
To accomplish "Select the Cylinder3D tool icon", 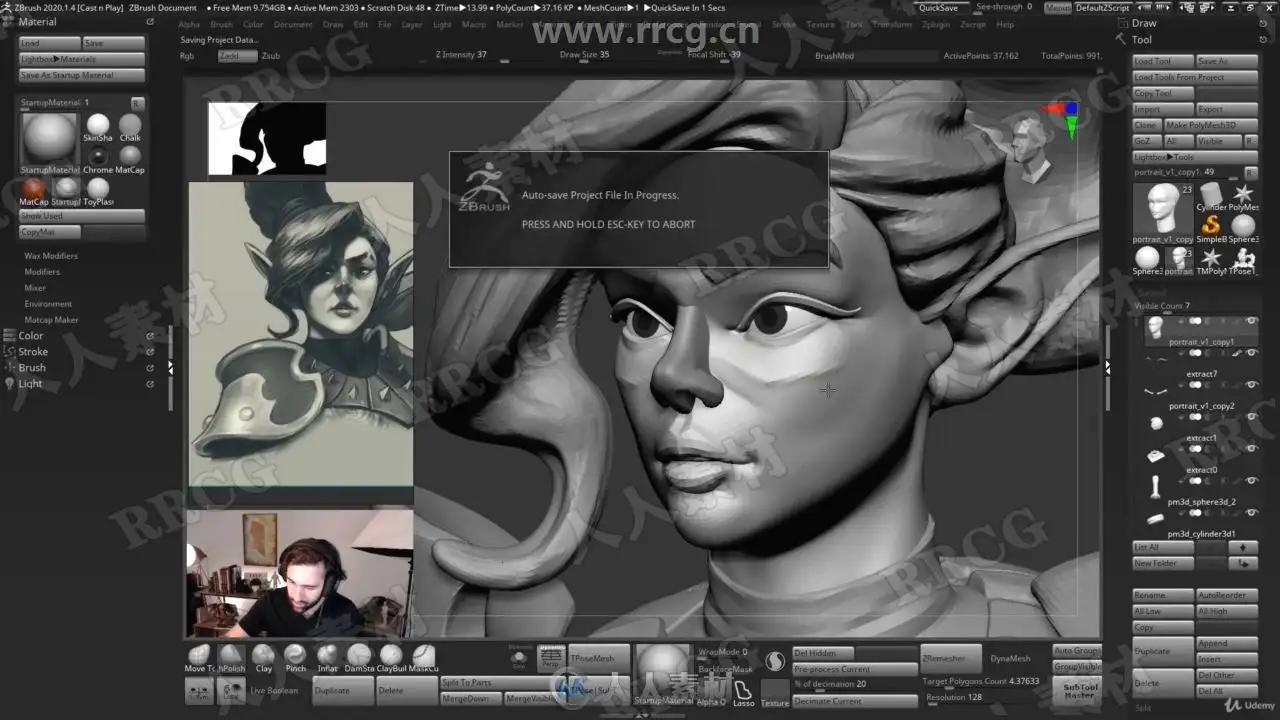I will (x=1211, y=197).
